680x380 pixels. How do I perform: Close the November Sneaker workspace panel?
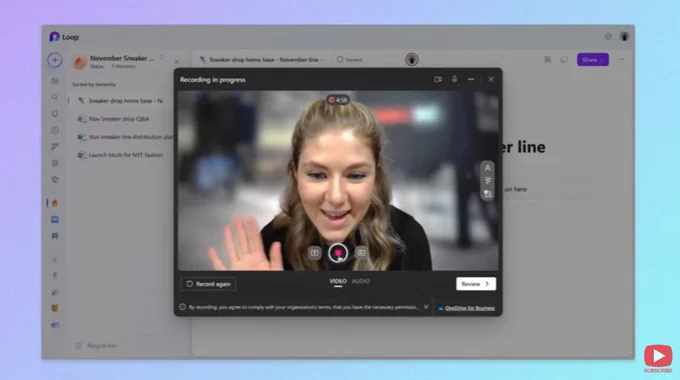coord(177,62)
